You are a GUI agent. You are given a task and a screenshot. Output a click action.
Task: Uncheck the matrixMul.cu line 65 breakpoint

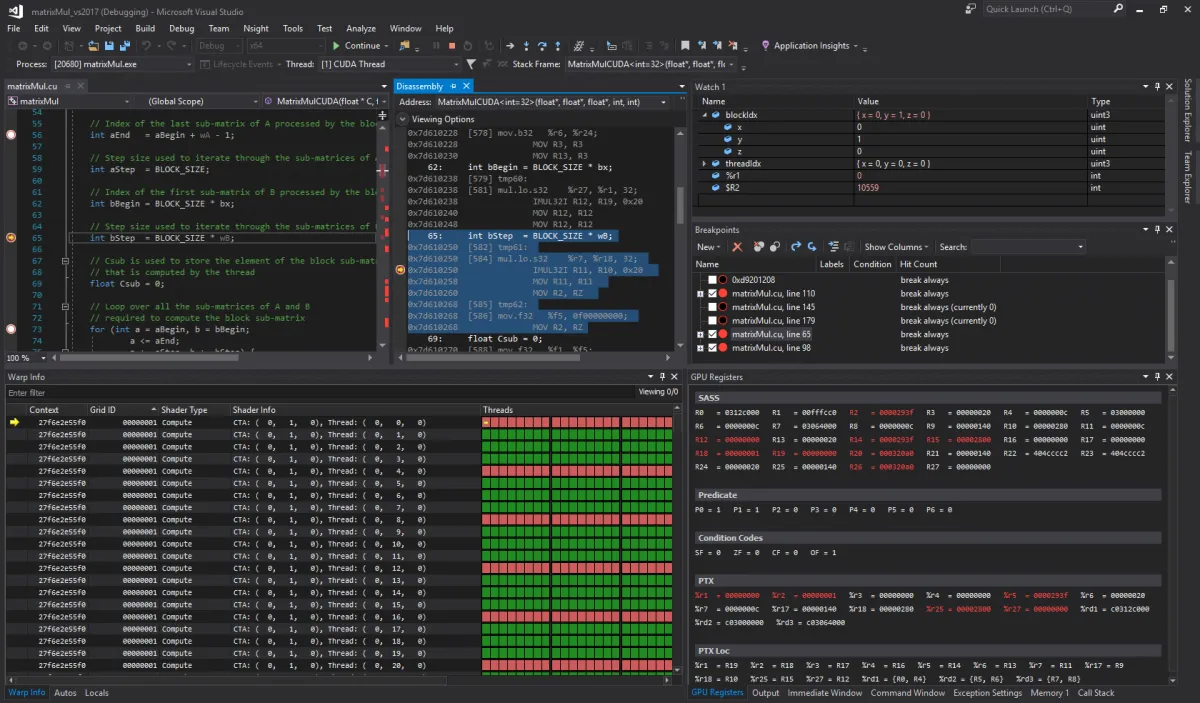point(712,334)
